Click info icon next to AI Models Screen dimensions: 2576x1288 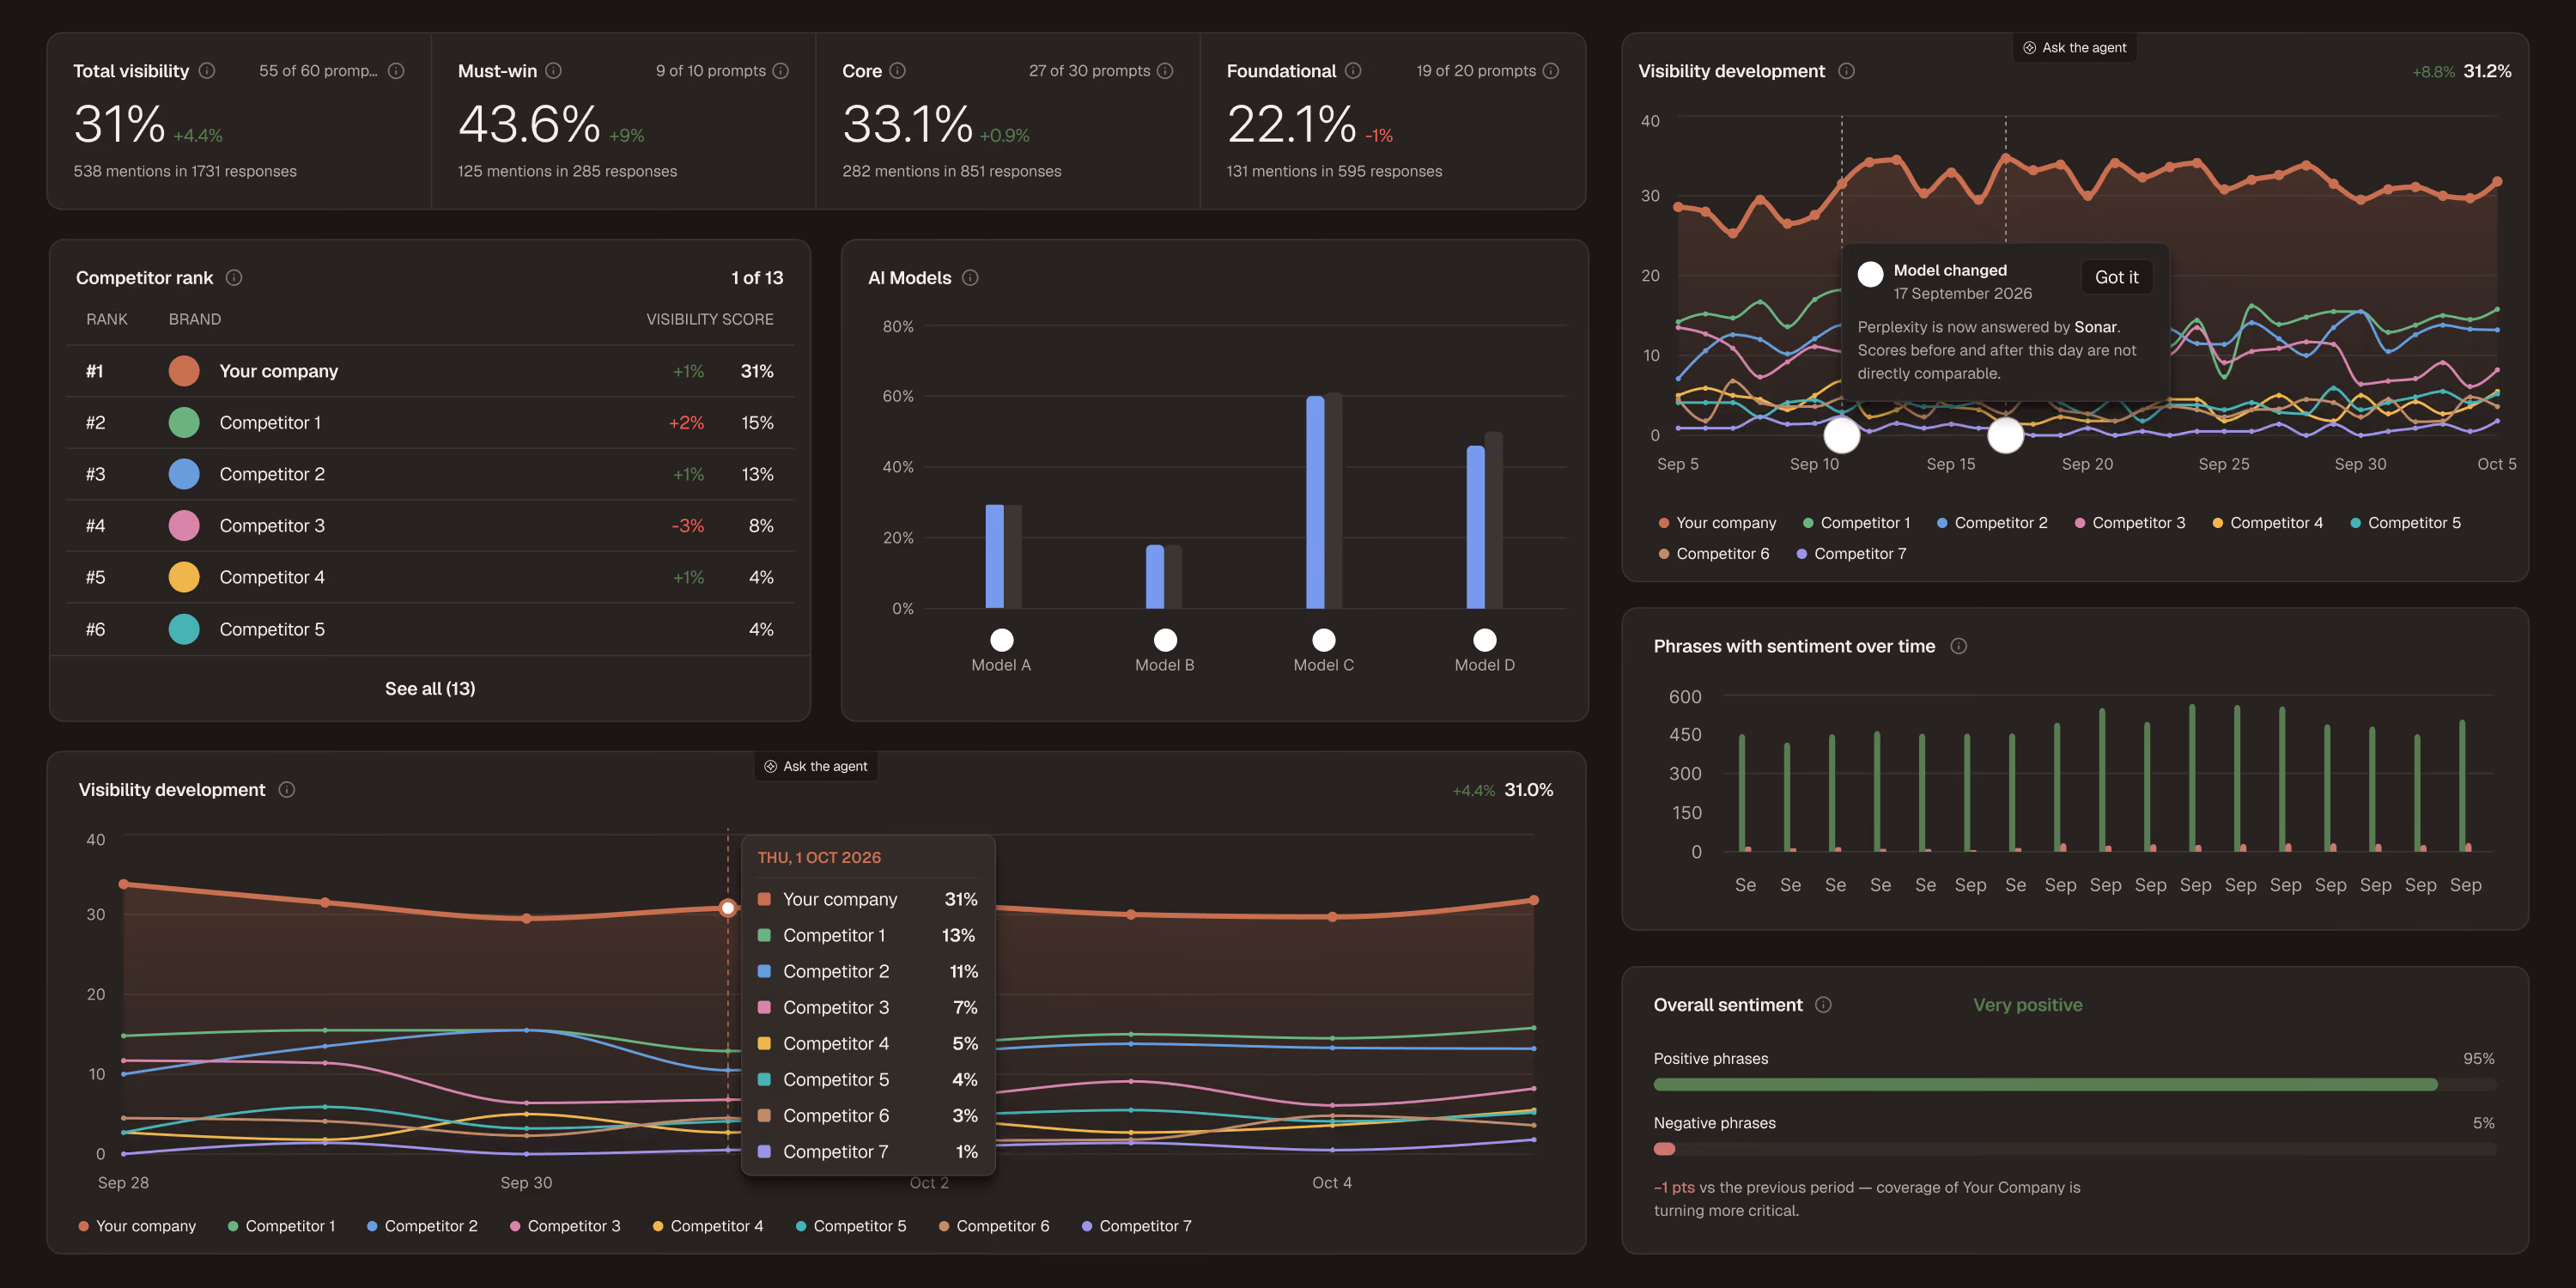click(970, 278)
